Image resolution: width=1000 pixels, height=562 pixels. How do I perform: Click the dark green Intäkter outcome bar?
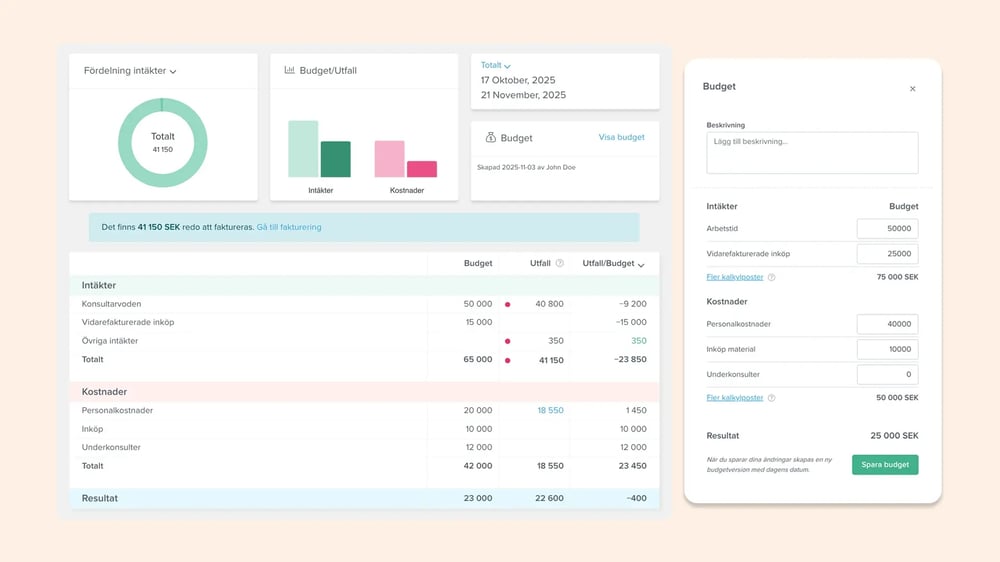(x=335, y=160)
